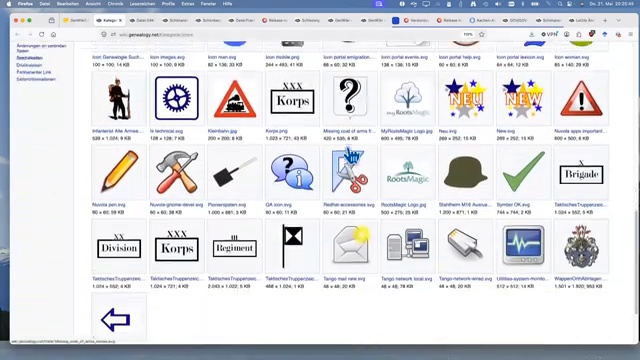Open a new browser tab
The width and height of the screenshot is (640, 360).
click(605, 20)
